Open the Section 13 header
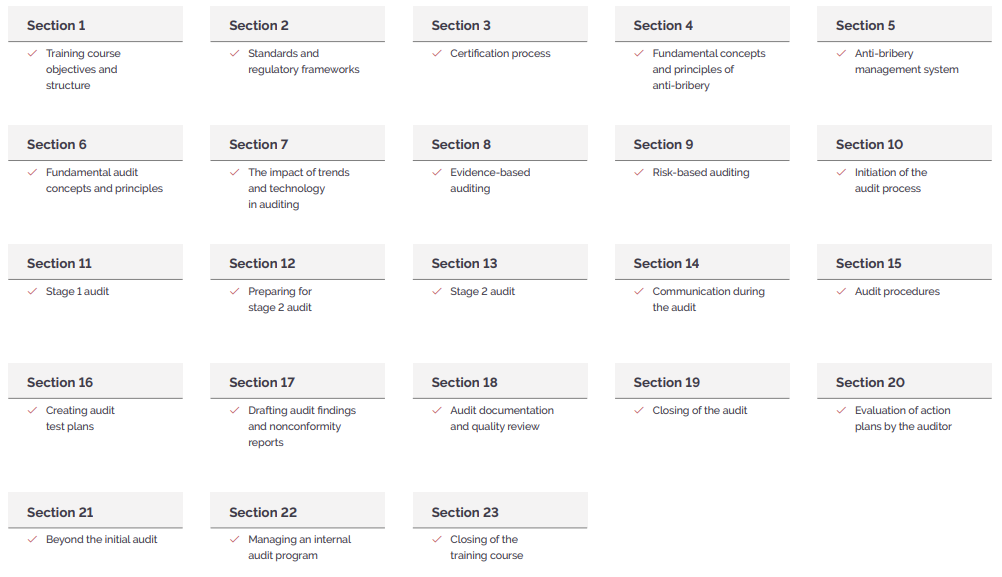Image resolution: width=1002 pixels, height=577 pixels. [500, 262]
